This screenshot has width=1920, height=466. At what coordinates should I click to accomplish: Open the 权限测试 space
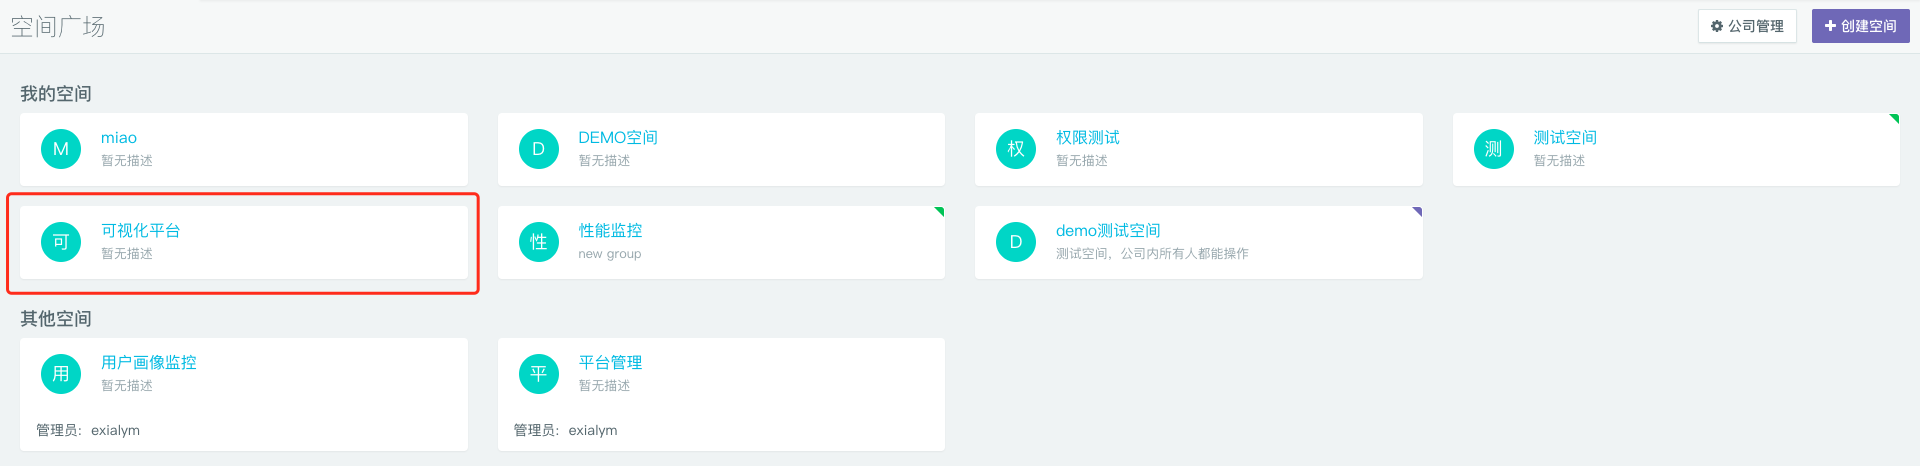pos(1088,138)
